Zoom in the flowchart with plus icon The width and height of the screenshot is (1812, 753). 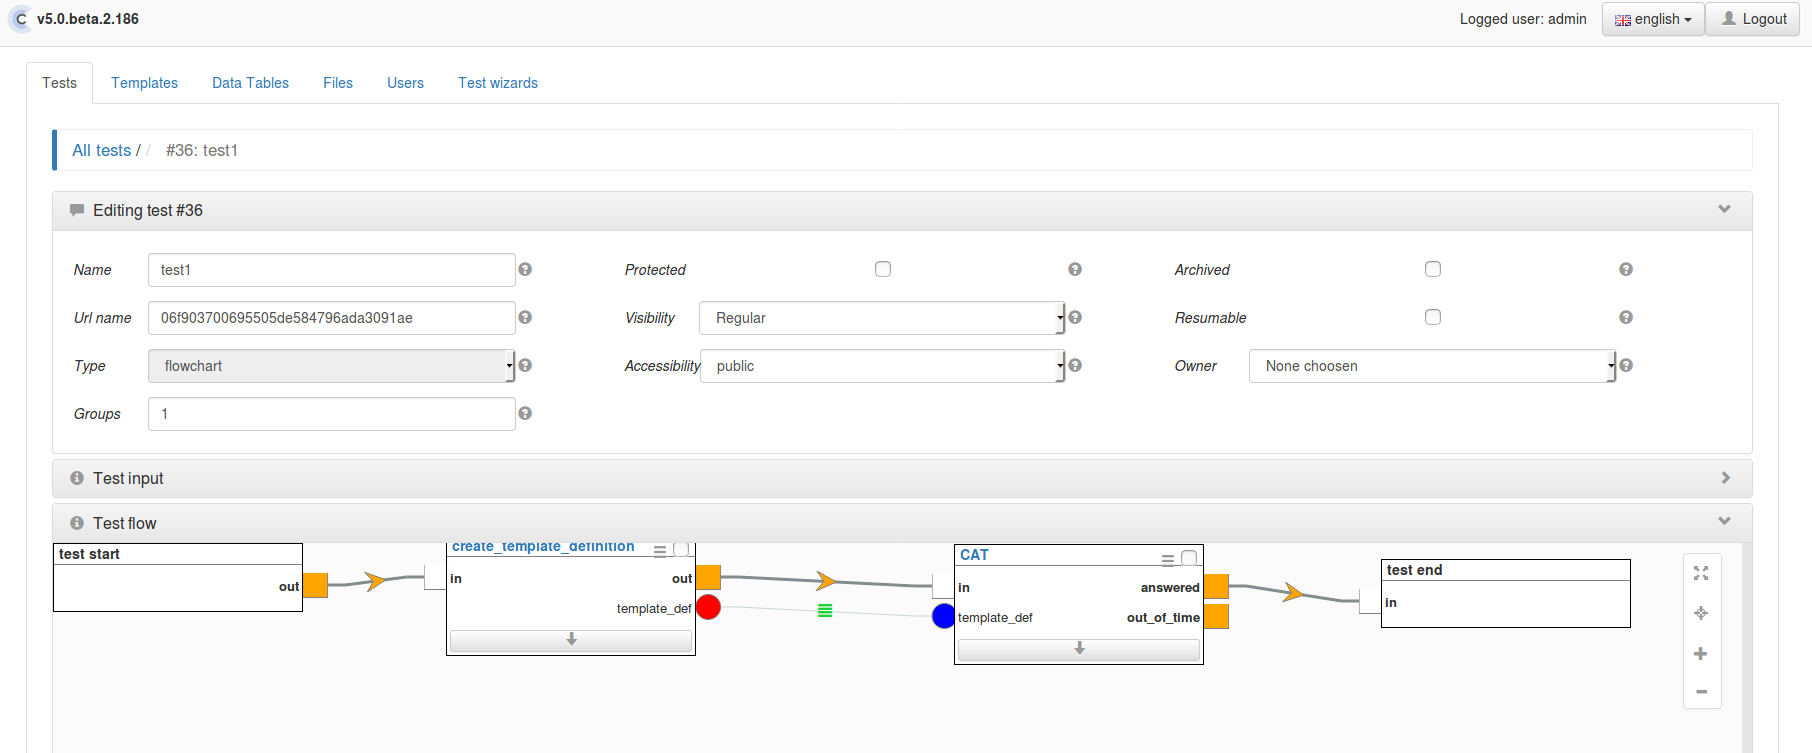click(1701, 653)
